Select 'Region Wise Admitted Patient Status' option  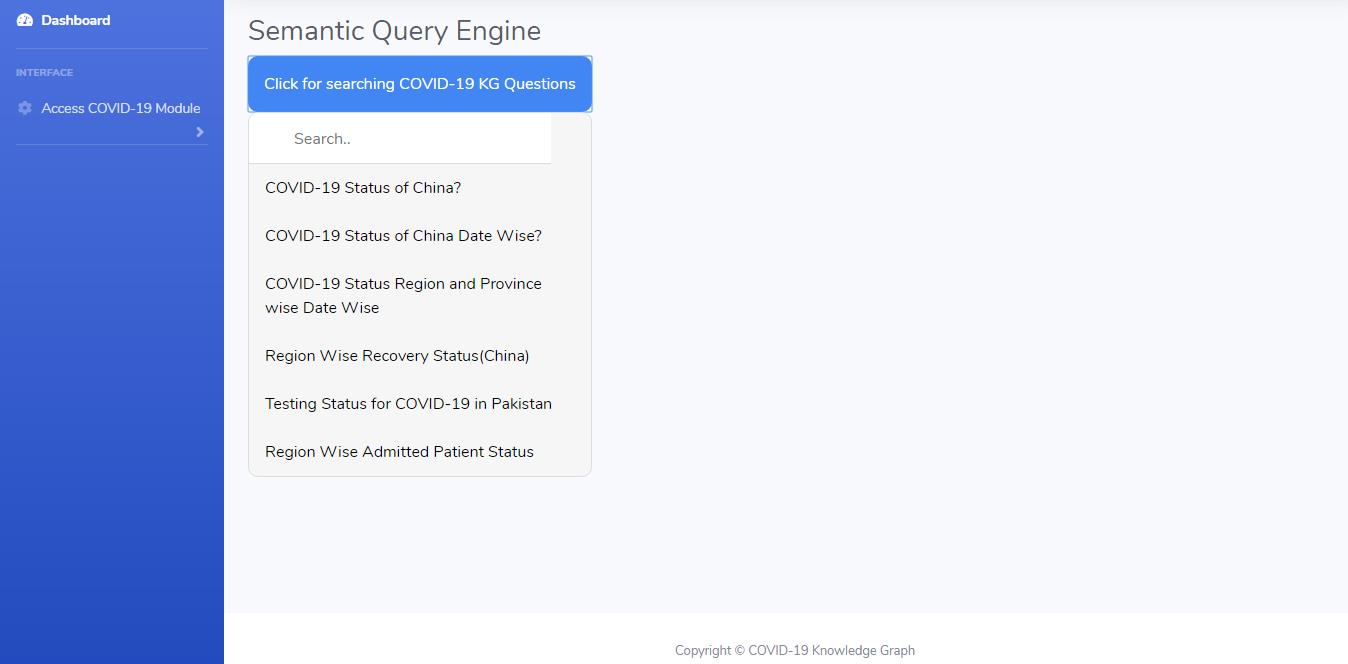pos(399,452)
